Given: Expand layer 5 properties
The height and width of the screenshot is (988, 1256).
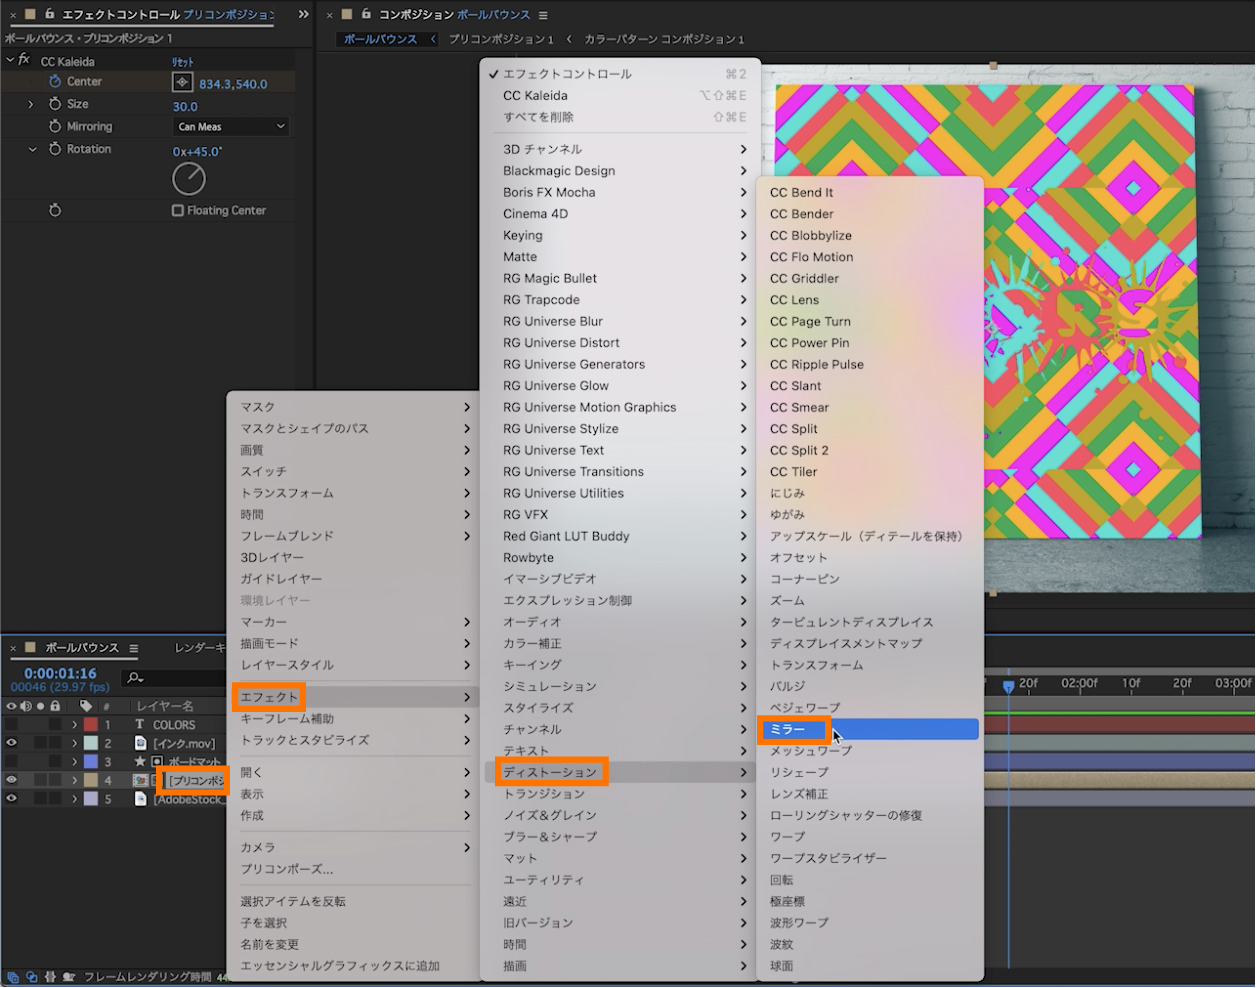Looking at the screenshot, I should pyautogui.click(x=74, y=799).
